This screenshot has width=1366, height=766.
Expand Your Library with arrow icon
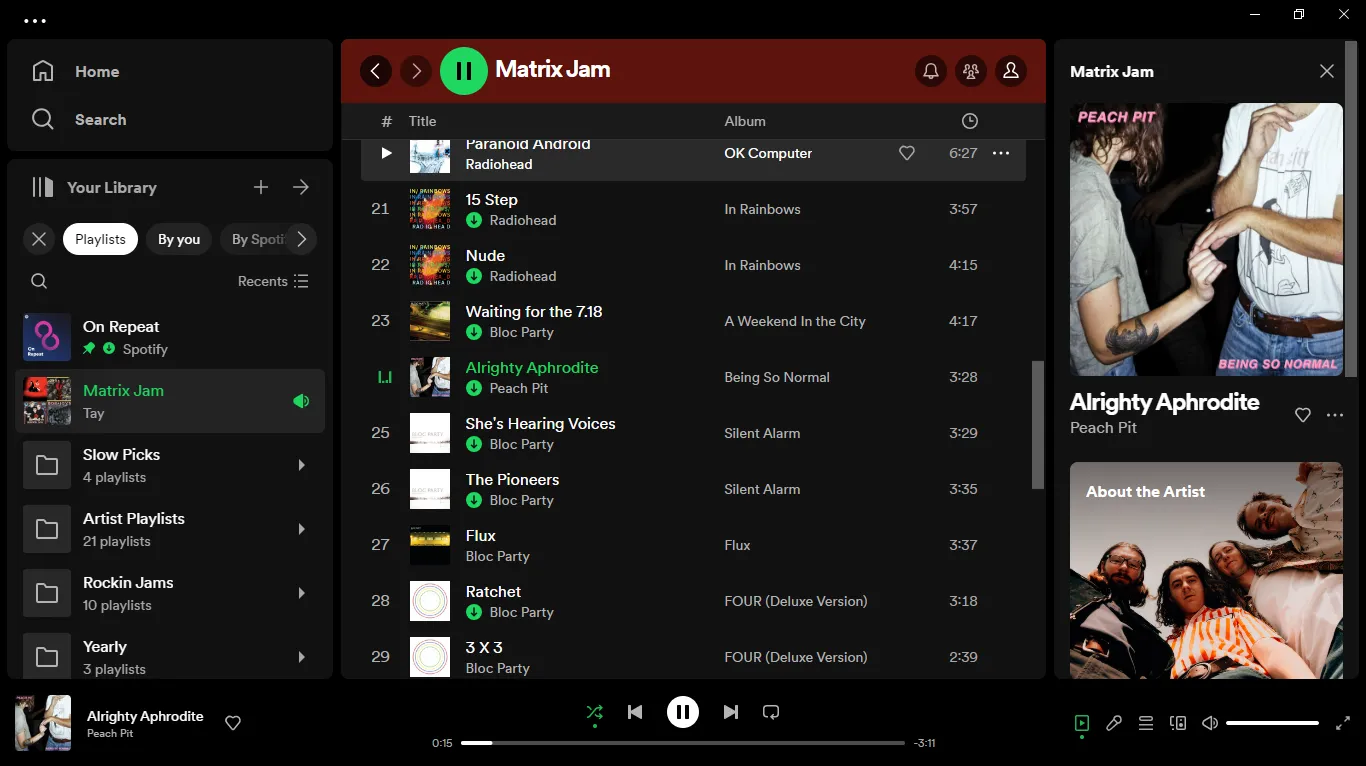click(301, 187)
